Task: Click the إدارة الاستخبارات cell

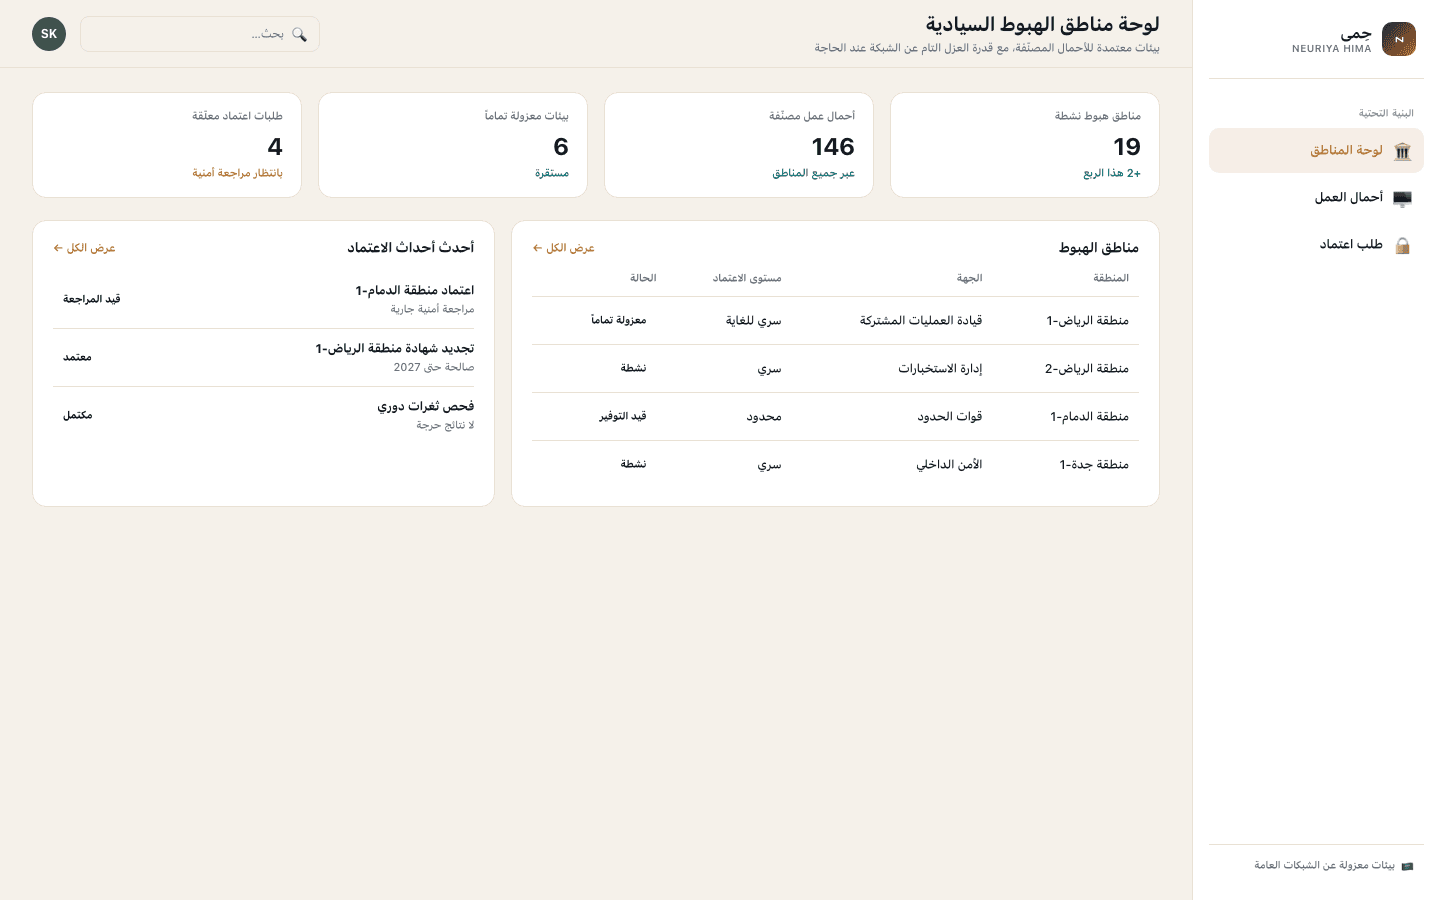Action: pyautogui.click(x=940, y=369)
